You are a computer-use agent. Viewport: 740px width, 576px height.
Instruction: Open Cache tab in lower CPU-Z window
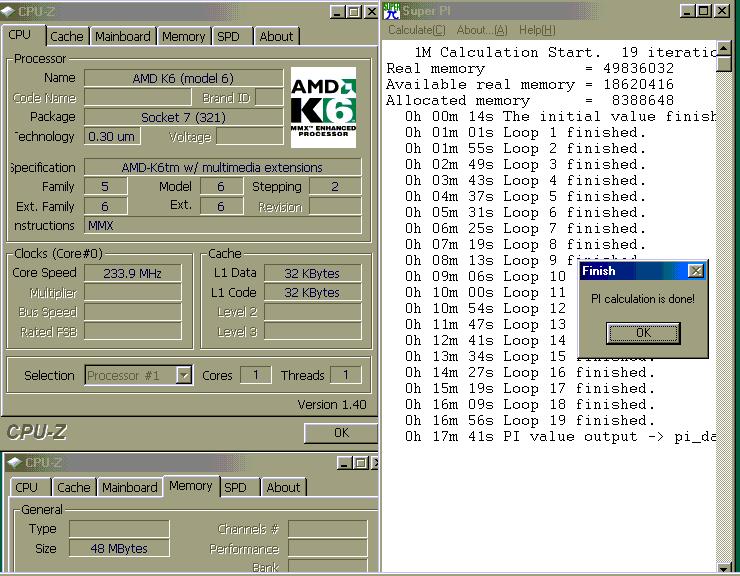click(74, 487)
